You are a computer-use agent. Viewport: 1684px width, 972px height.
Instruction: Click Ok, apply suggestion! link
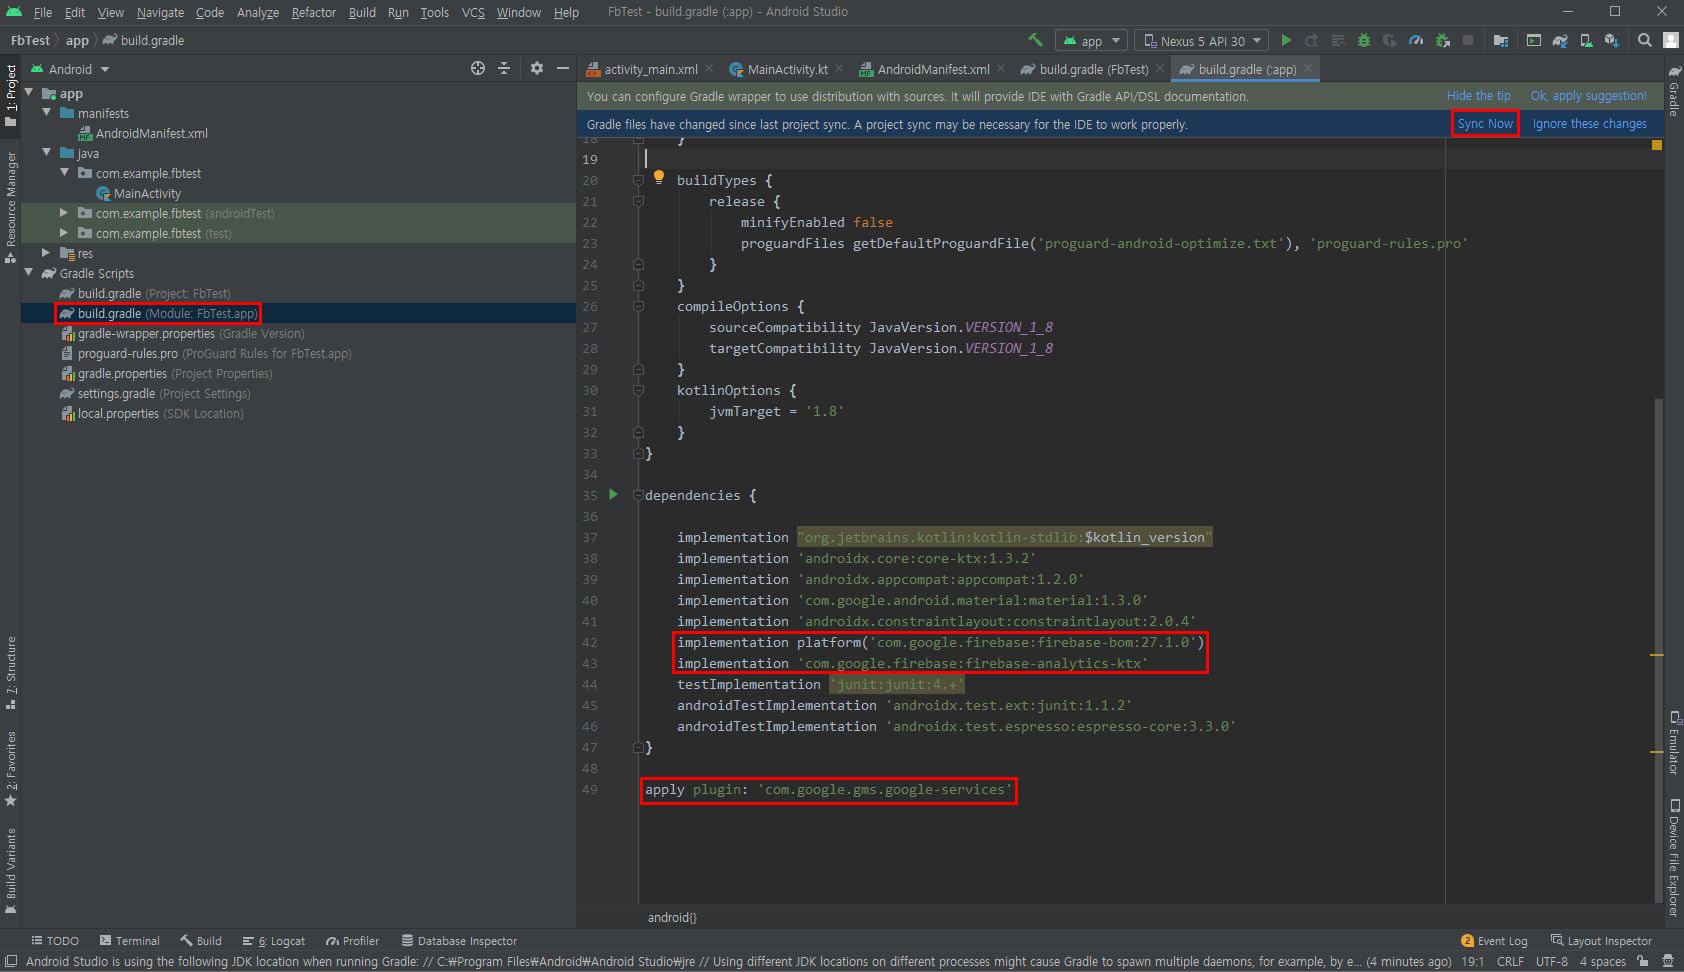pos(1588,96)
